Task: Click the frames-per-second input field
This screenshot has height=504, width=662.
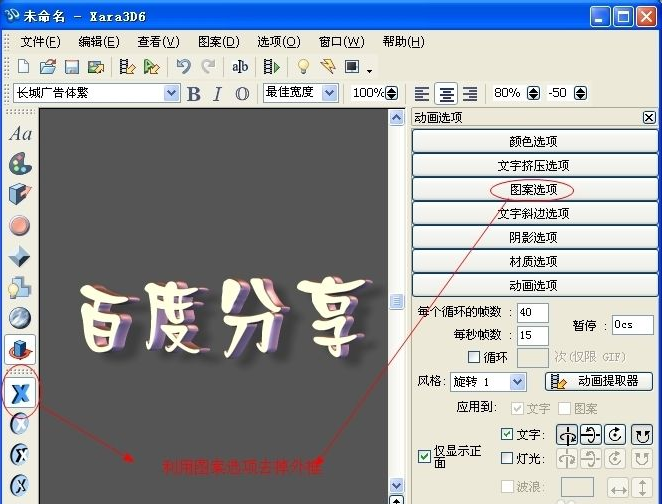Action: 532,335
